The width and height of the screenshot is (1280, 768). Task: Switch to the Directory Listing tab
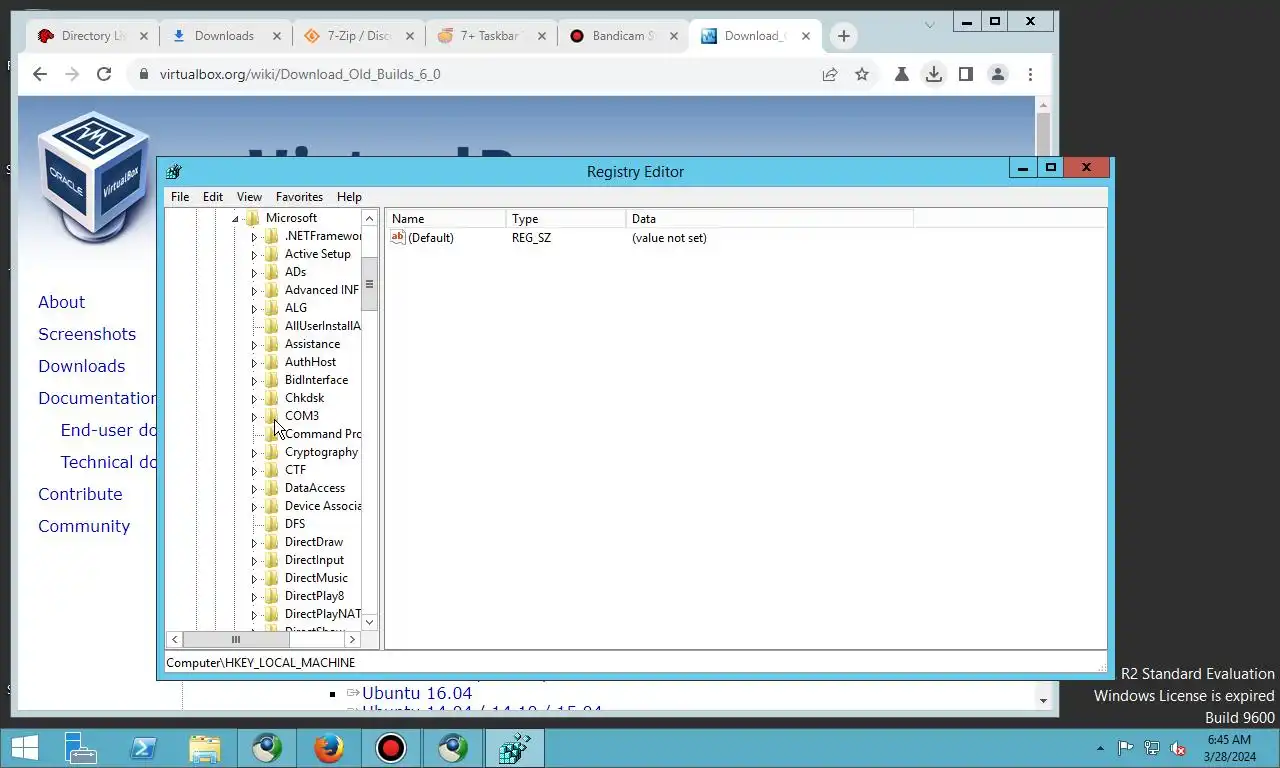tap(93, 36)
